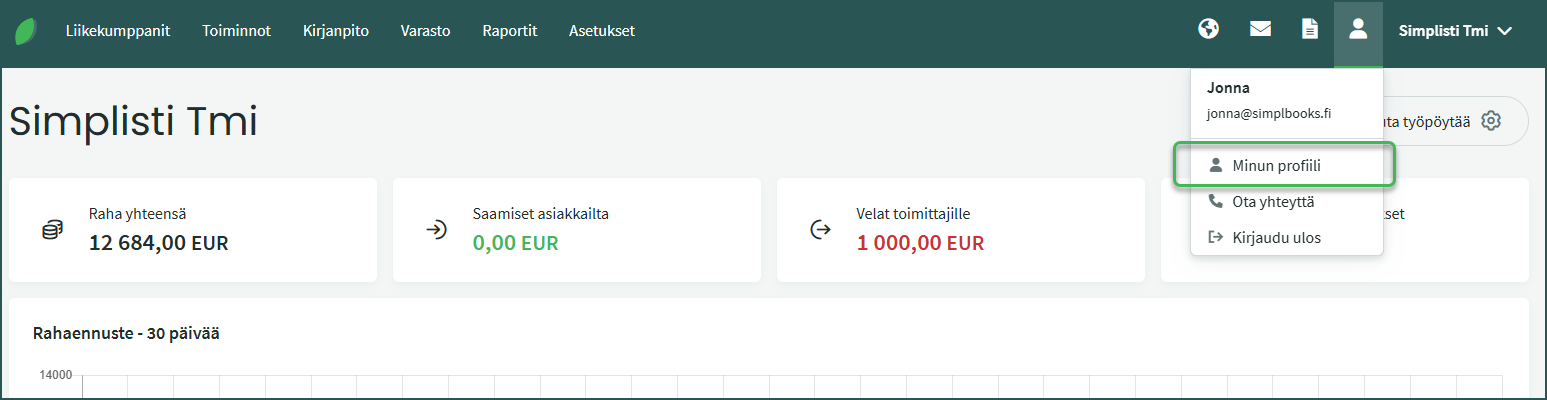
Task: Click the arrow icon beside Saamiset asiakkailta
Action: point(436,230)
